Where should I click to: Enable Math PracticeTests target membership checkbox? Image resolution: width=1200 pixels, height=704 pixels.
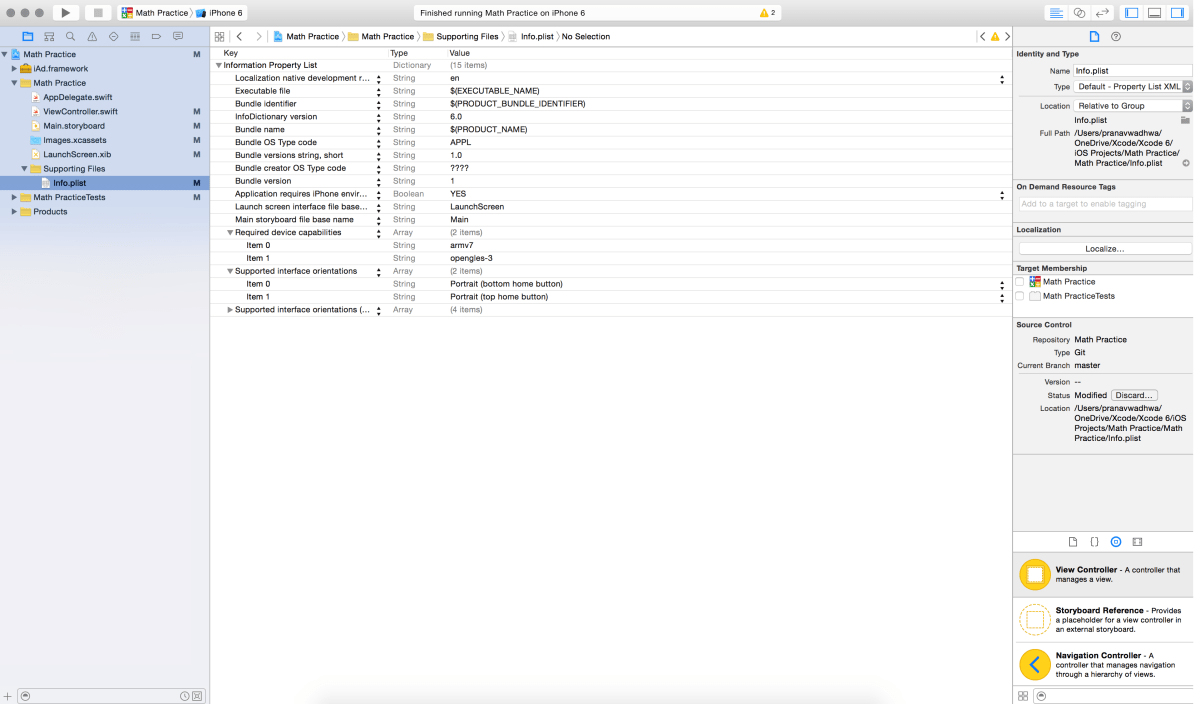[x=1020, y=296]
